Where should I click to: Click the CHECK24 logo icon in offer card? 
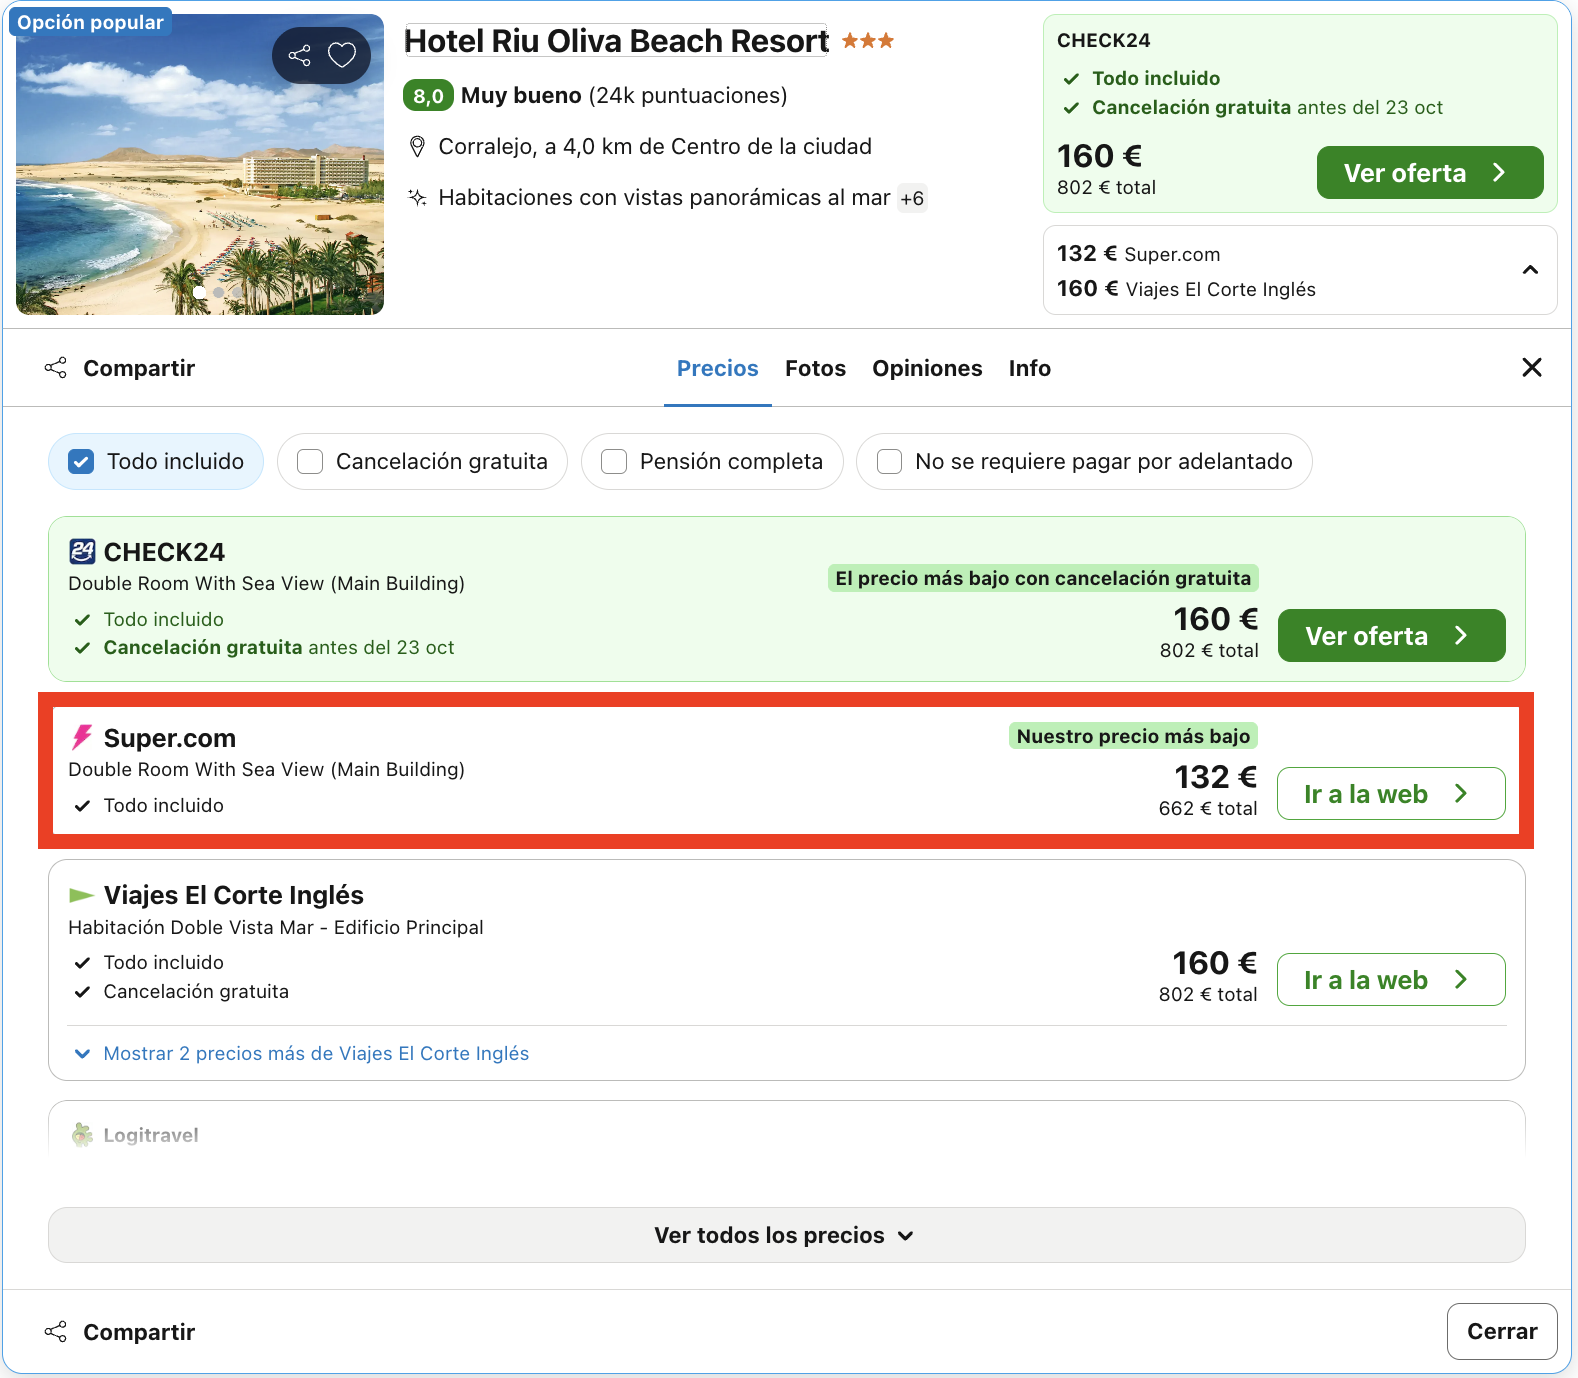pyautogui.click(x=82, y=551)
